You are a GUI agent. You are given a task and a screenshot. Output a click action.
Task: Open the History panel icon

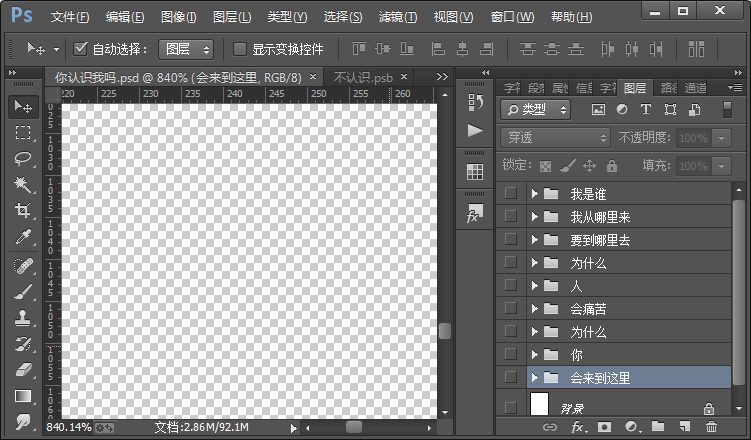(x=475, y=102)
